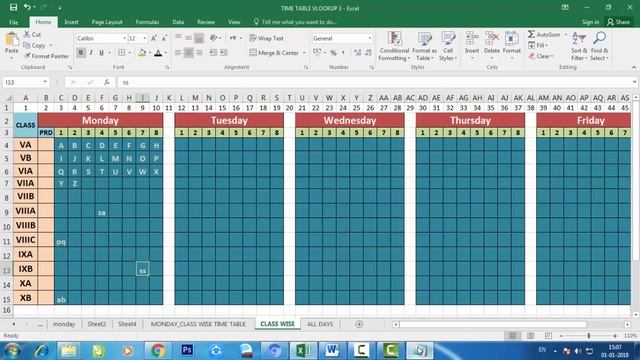
Task: Add a new sheet with plus icon
Action: tap(359, 324)
